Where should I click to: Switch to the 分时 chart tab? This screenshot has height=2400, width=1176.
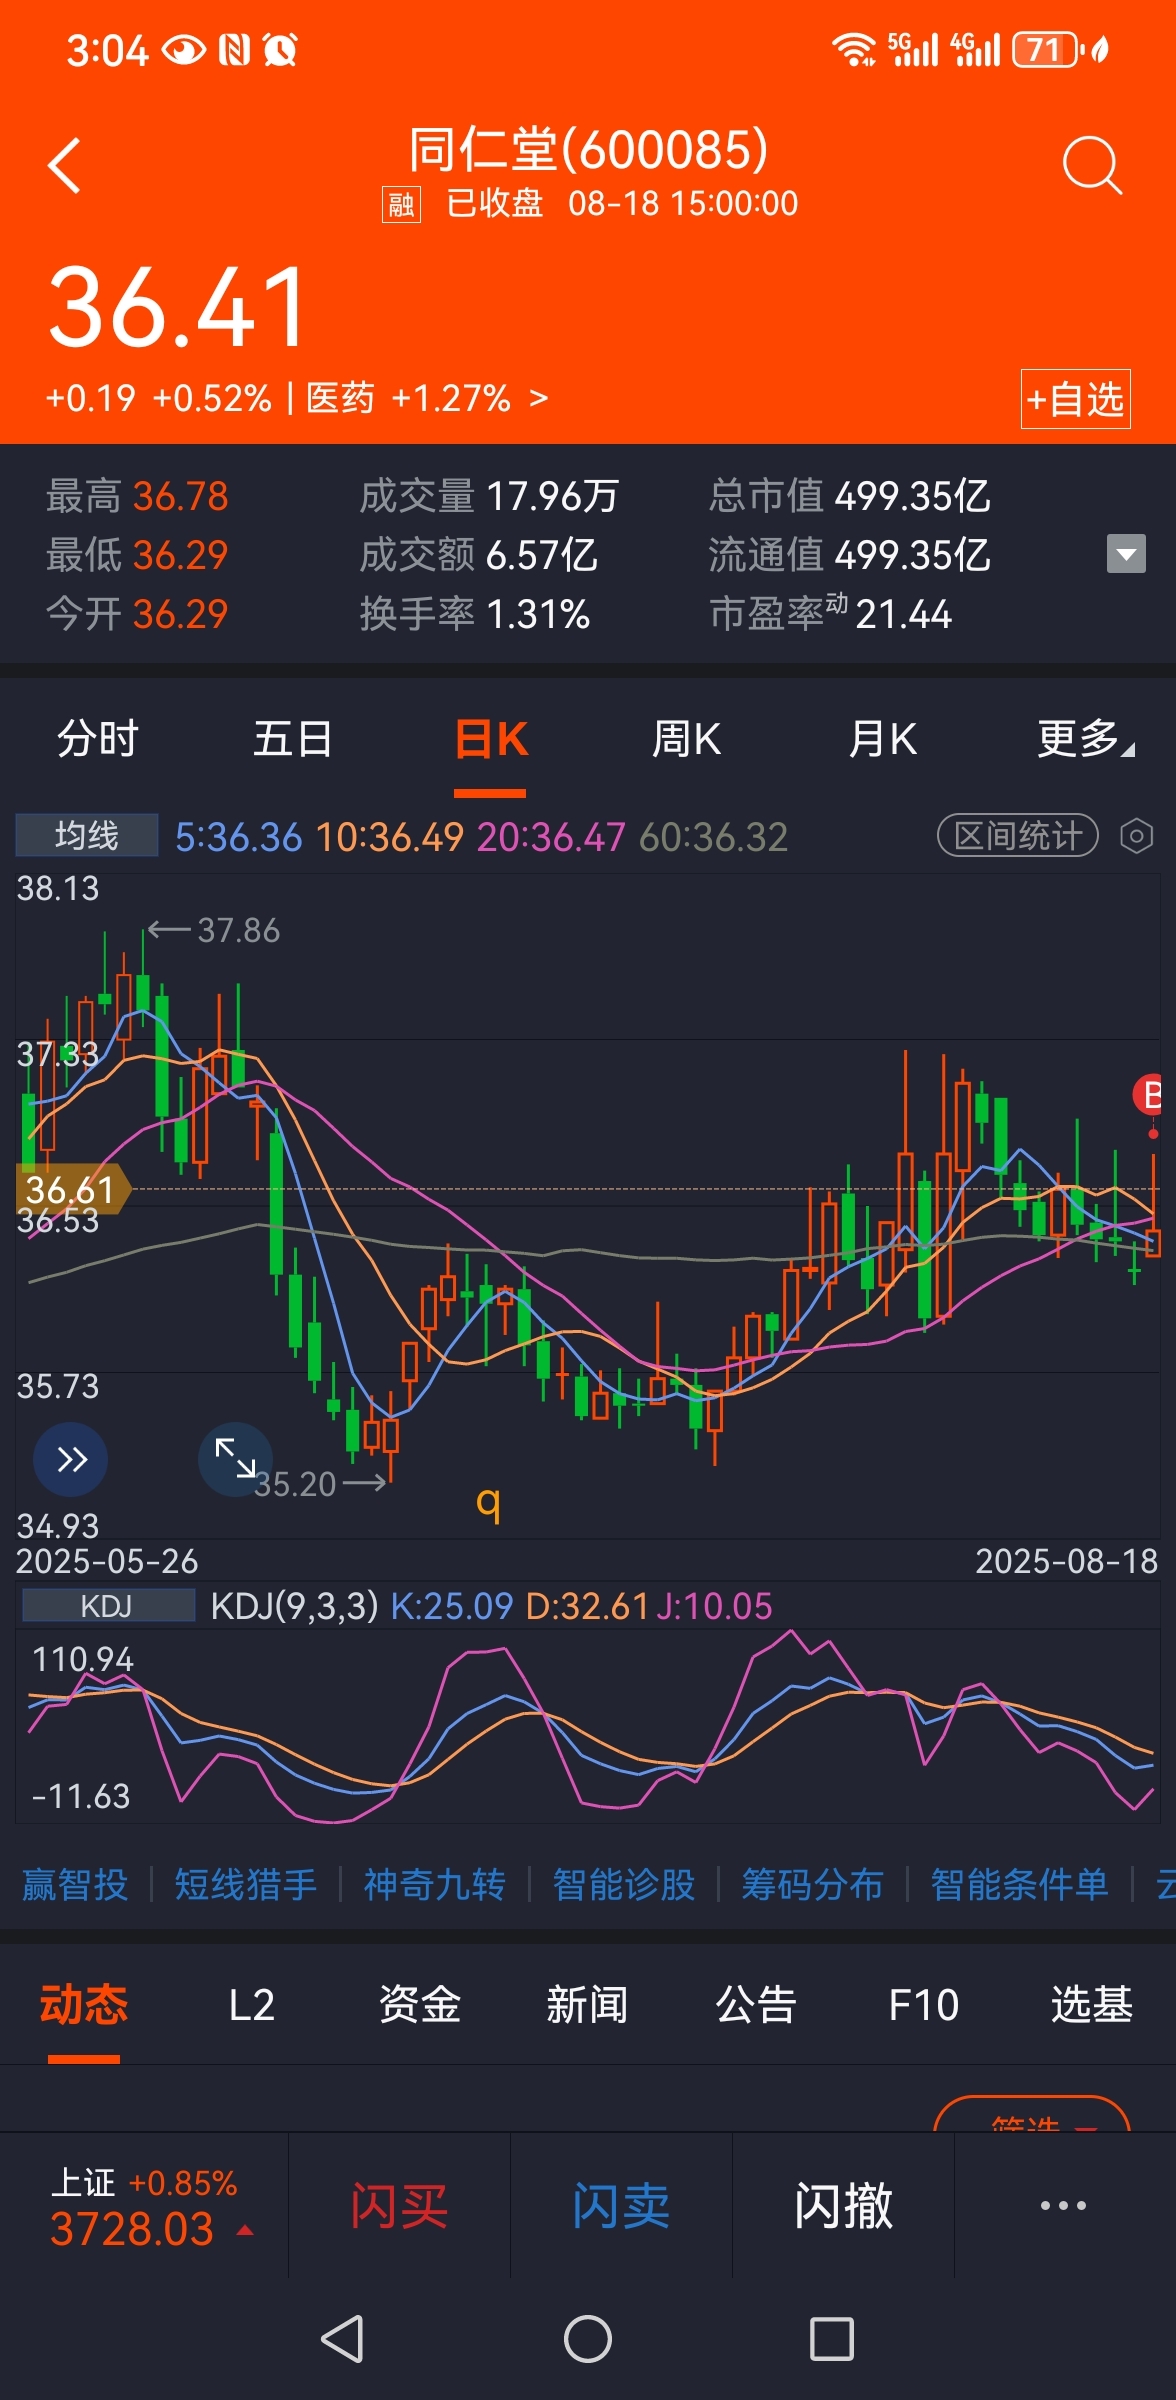(x=97, y=740)
